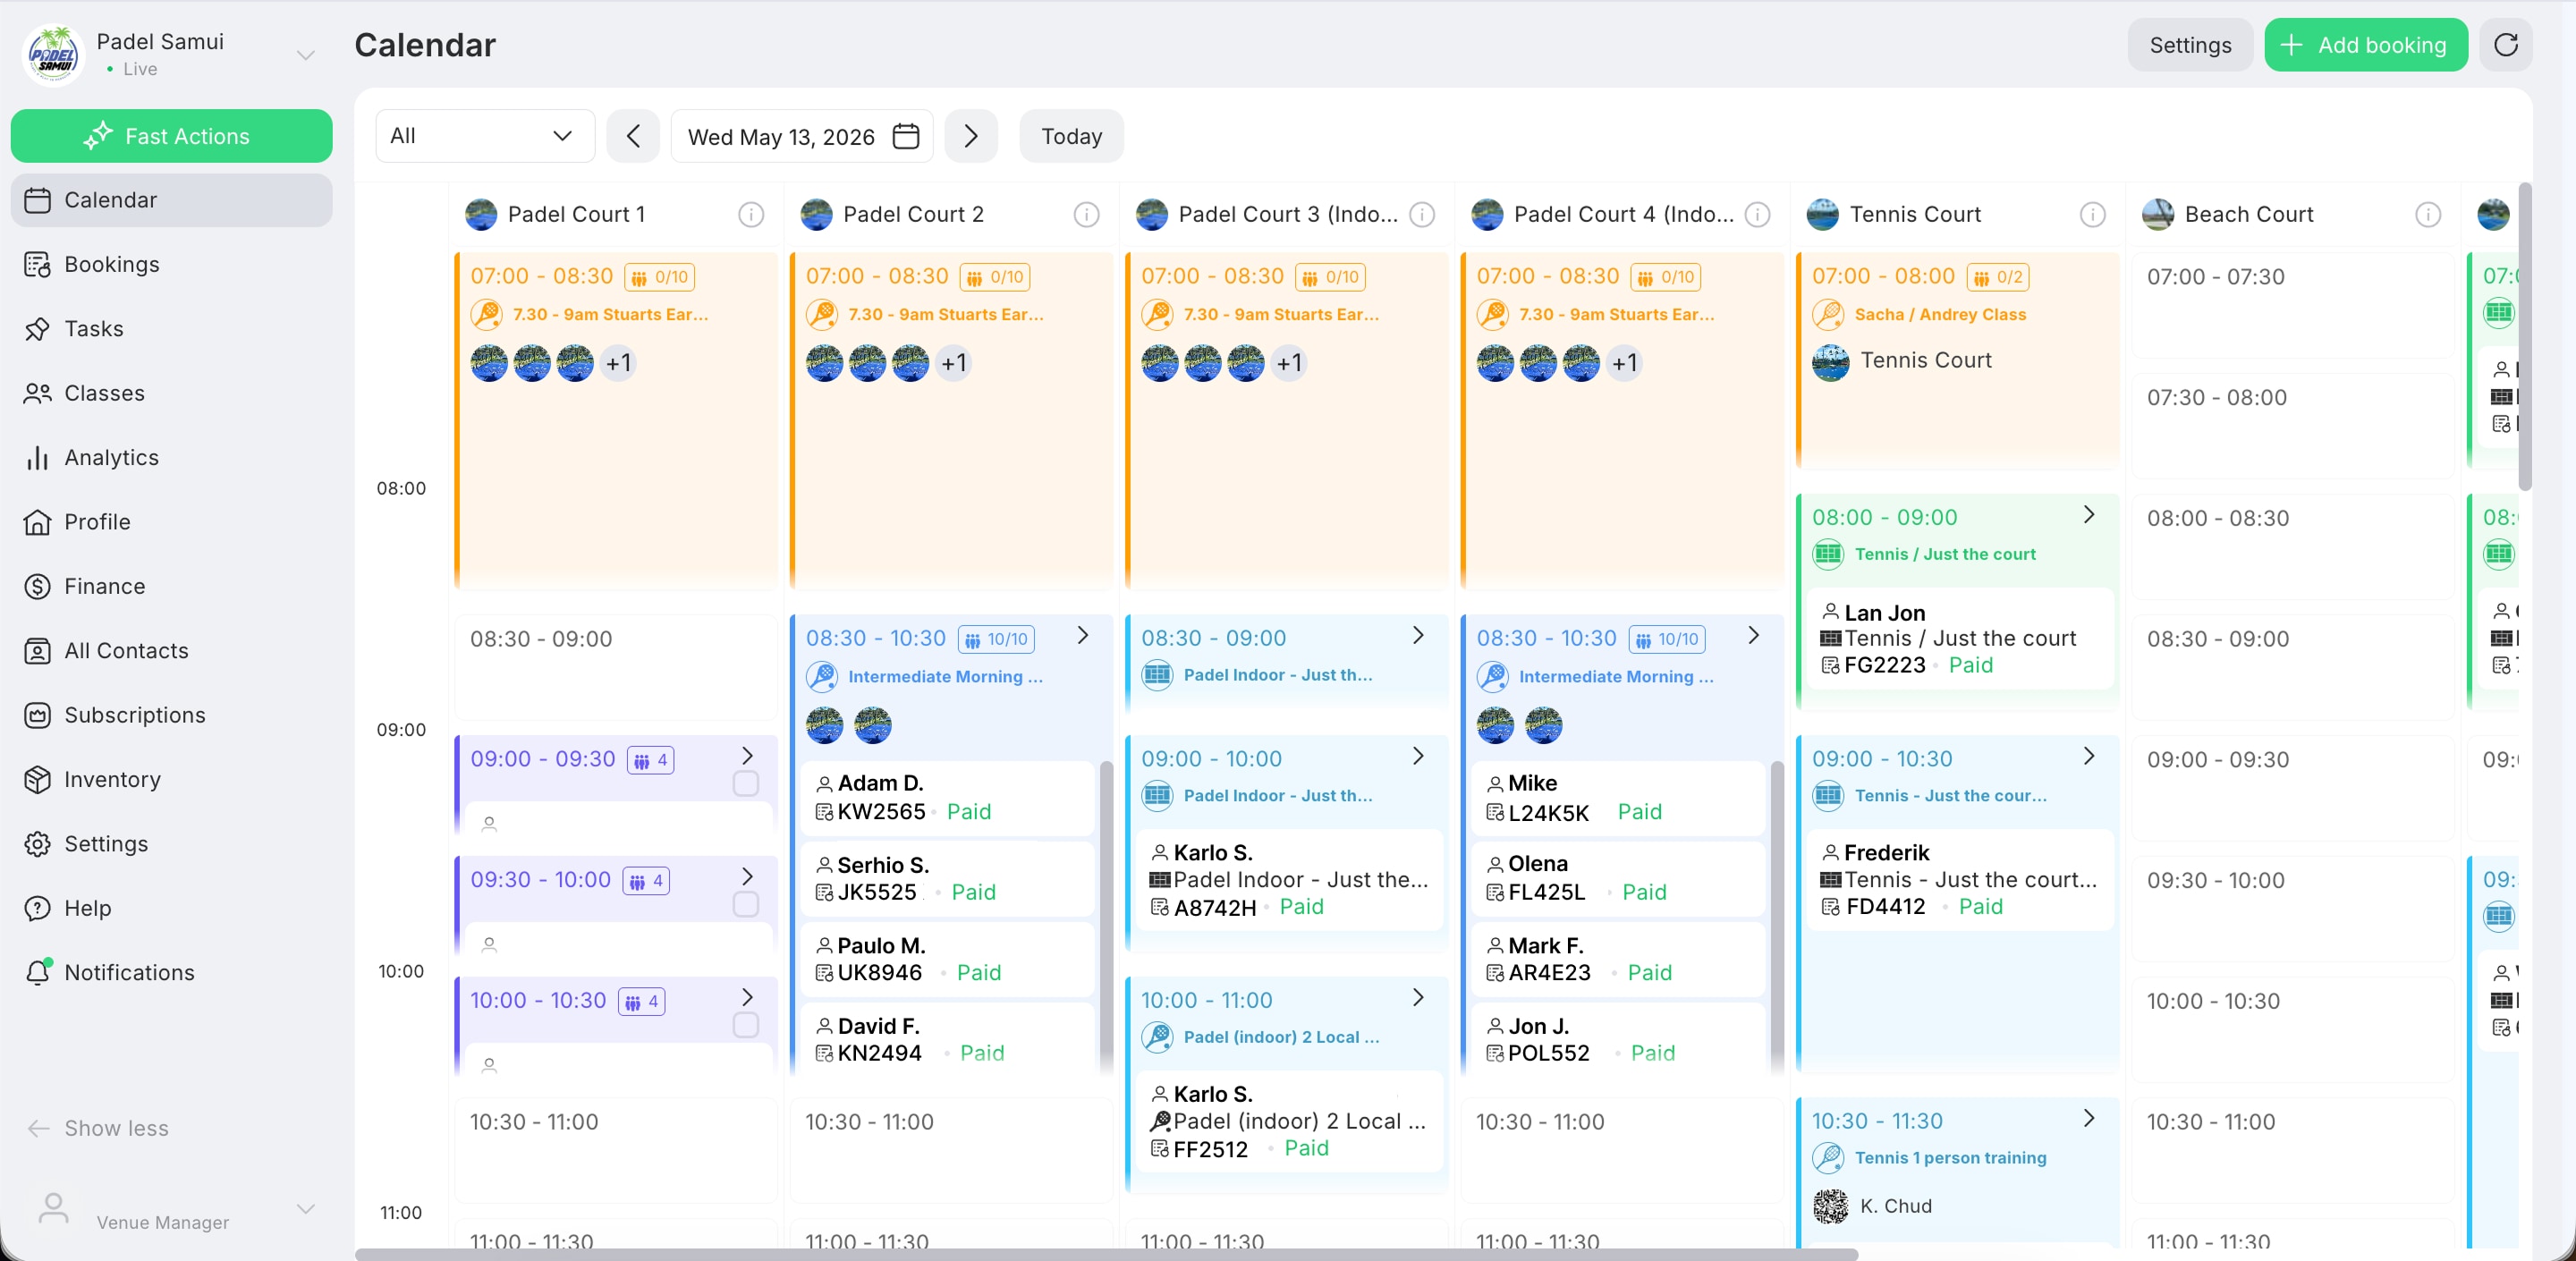
Task: Click the Notifications bell icon
Action: tap(37, 972)
